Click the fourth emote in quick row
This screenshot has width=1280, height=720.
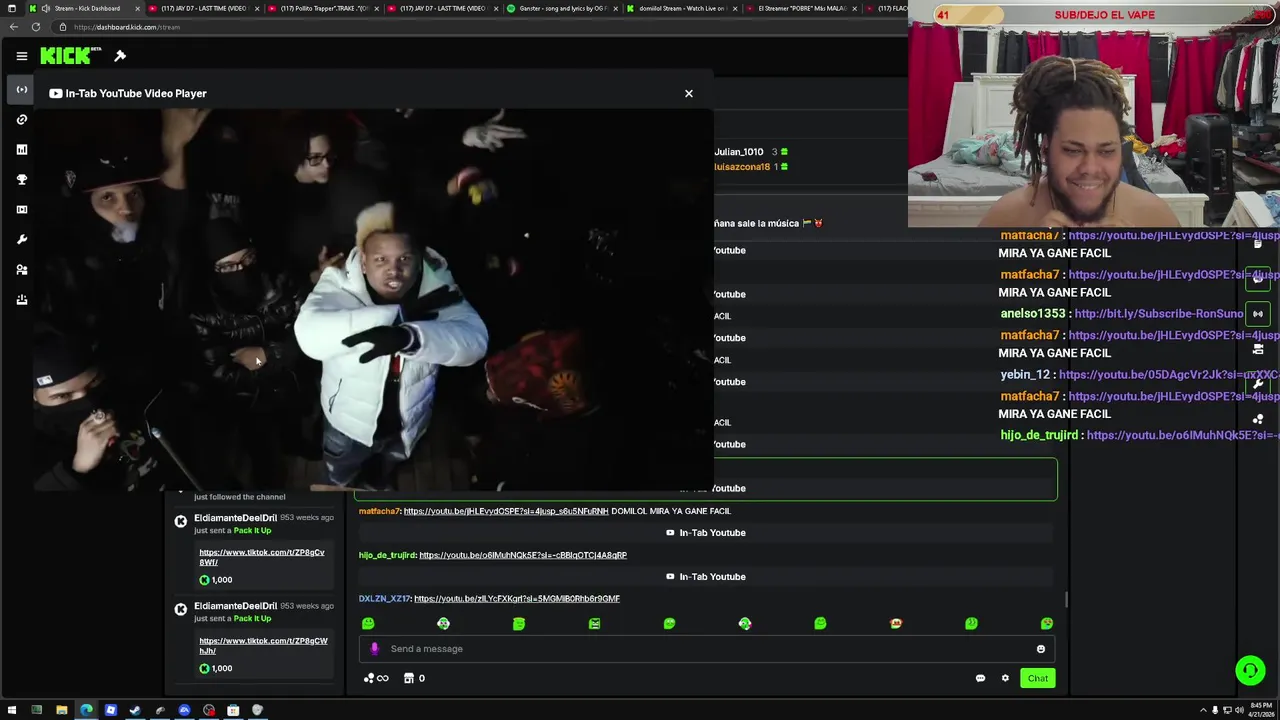point(594,623)
